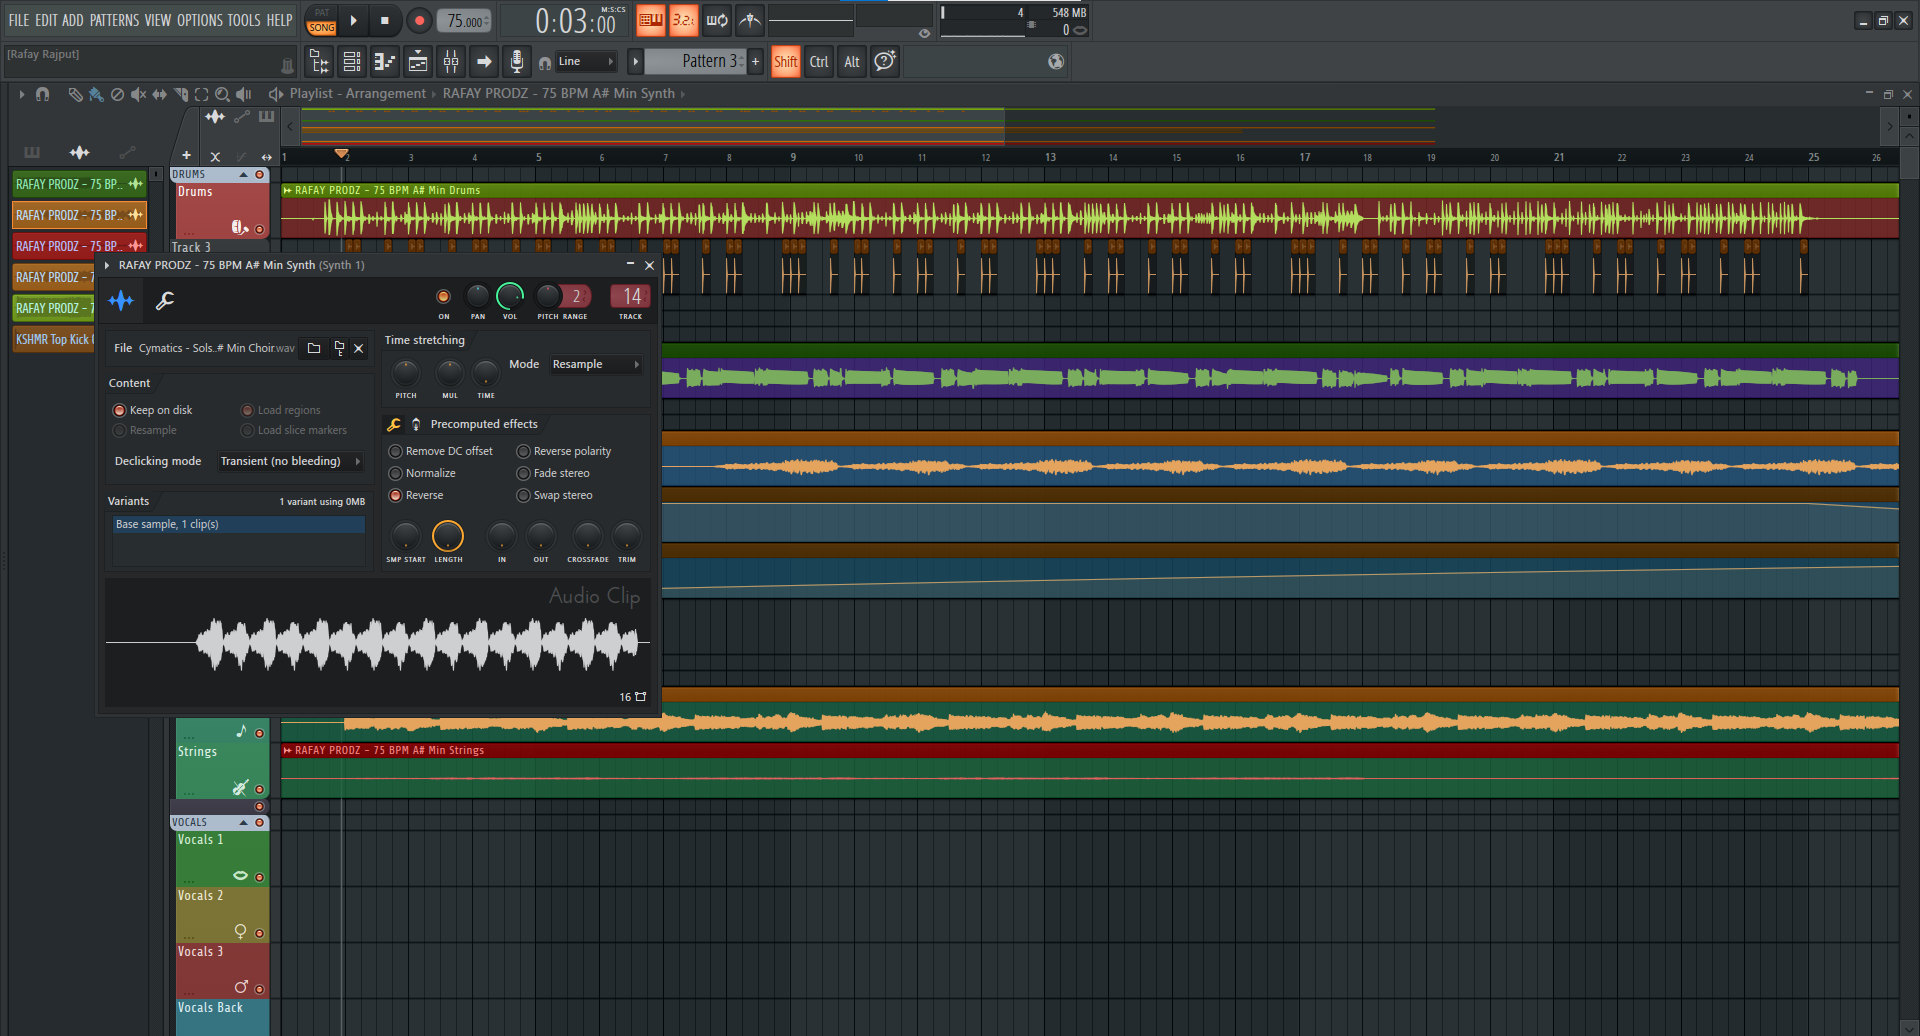The width and height of the screenshot is (1920, 1036).
Task: Select the playlist Mute tool
Action: point(138,94)
